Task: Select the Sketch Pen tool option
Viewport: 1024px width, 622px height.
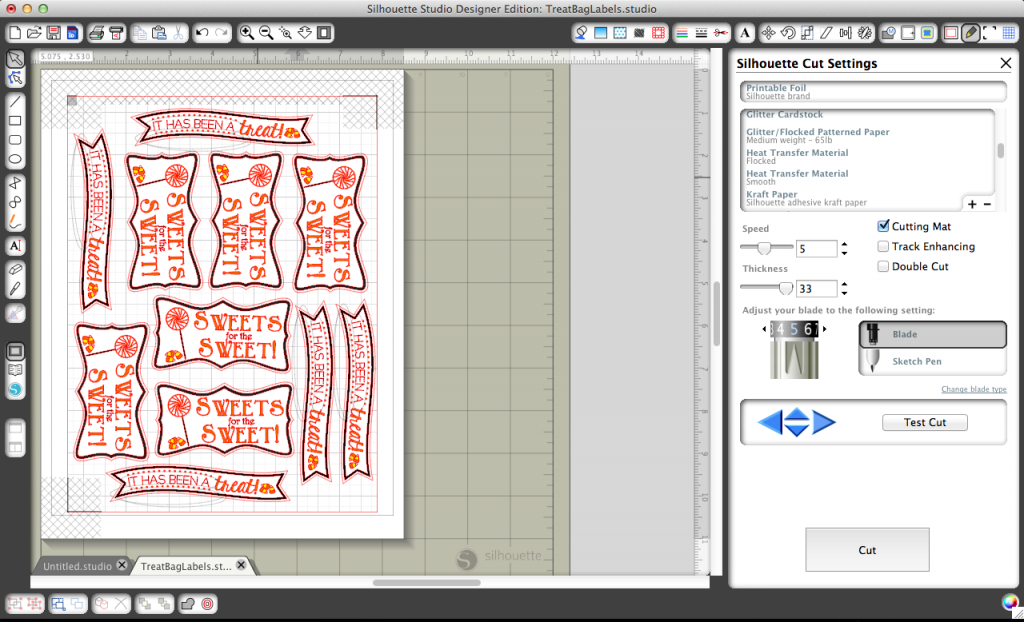Action: [x=932, y=361]
